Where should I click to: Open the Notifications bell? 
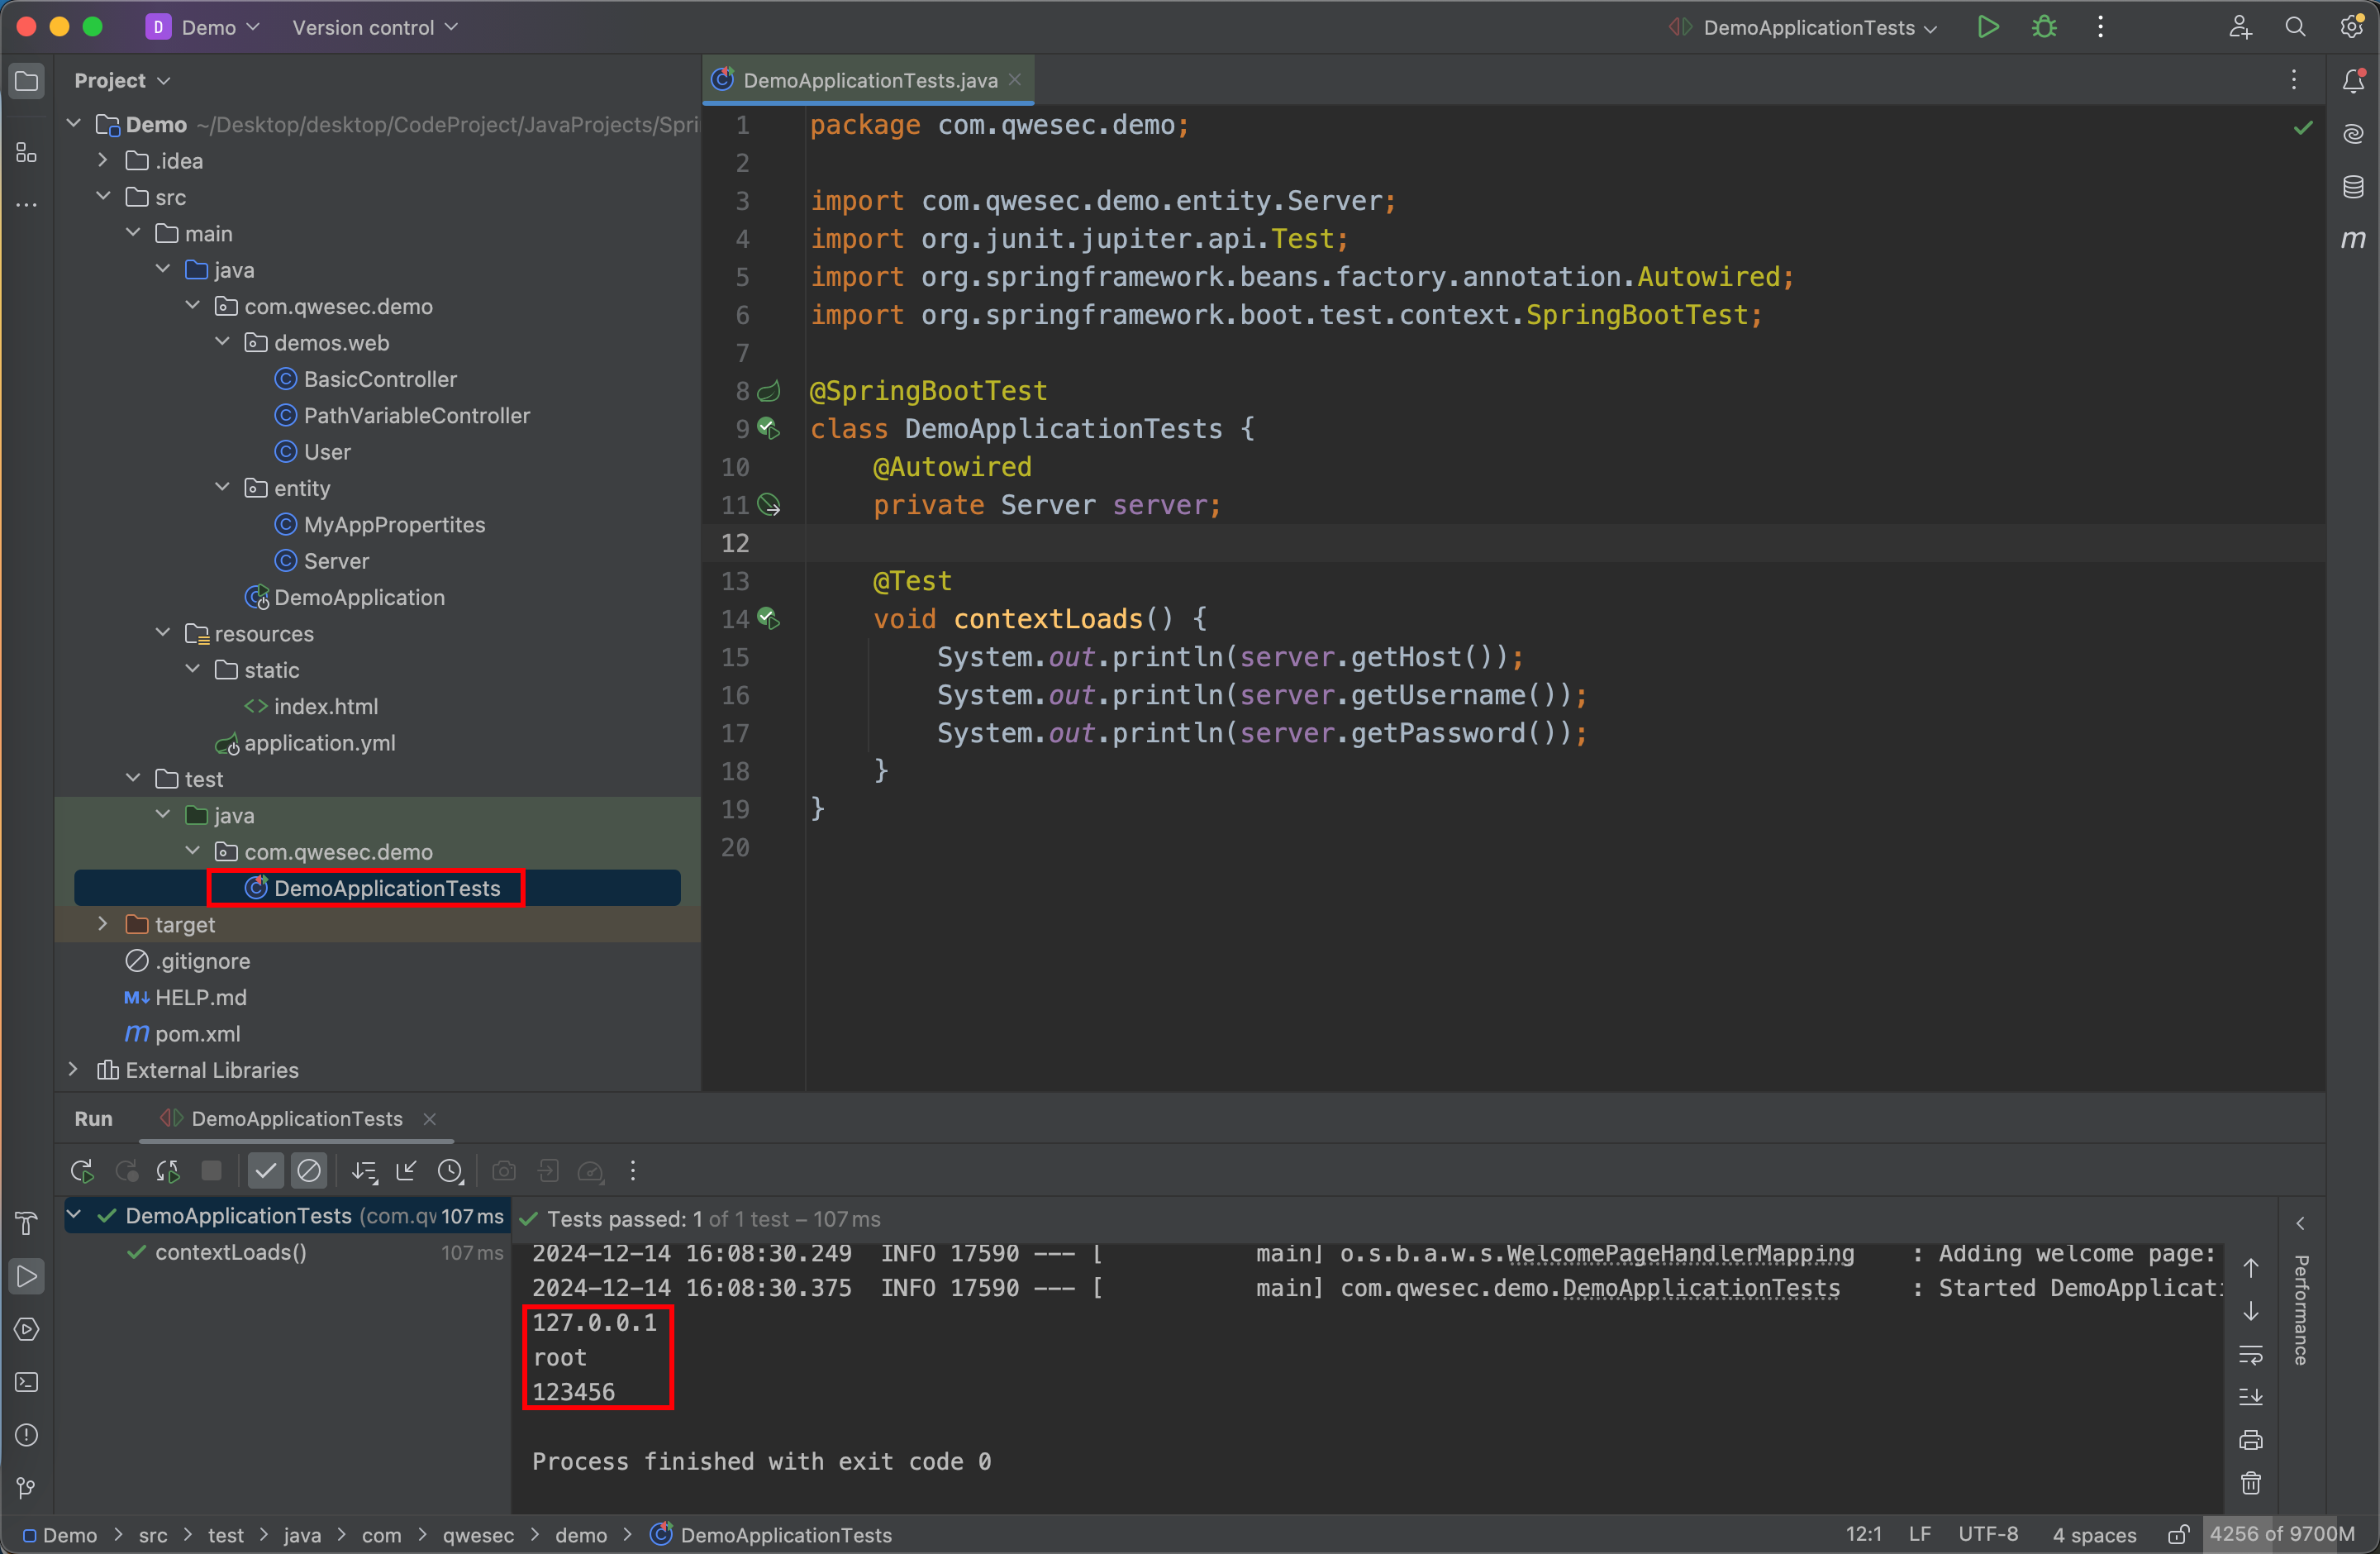tap(2353, 81)
